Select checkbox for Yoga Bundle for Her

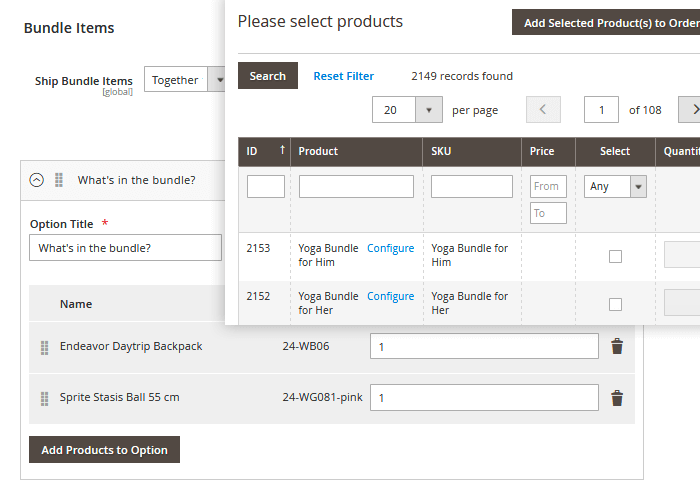pos(615,304)
